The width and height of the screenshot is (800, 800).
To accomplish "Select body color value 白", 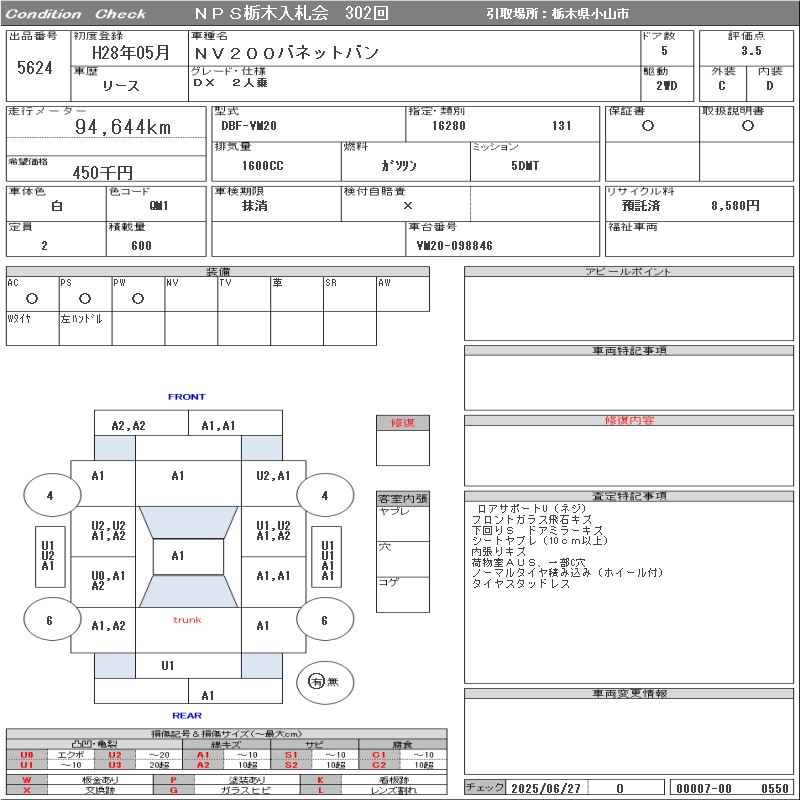I will point(57,206).
